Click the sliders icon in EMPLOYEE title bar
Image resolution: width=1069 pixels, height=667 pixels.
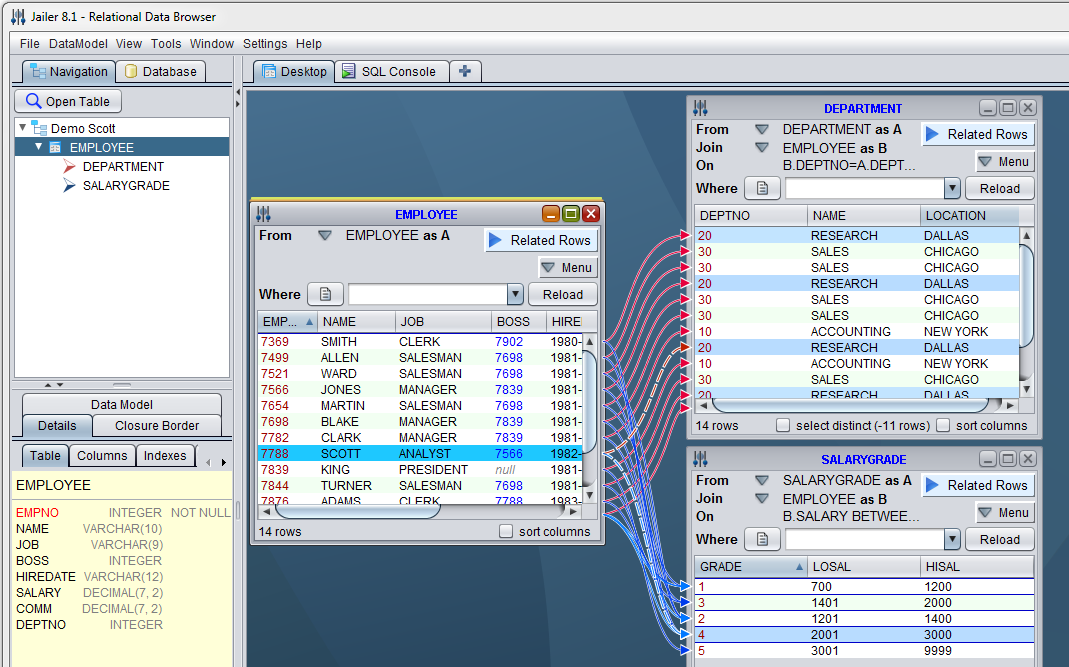click(264, 214)
